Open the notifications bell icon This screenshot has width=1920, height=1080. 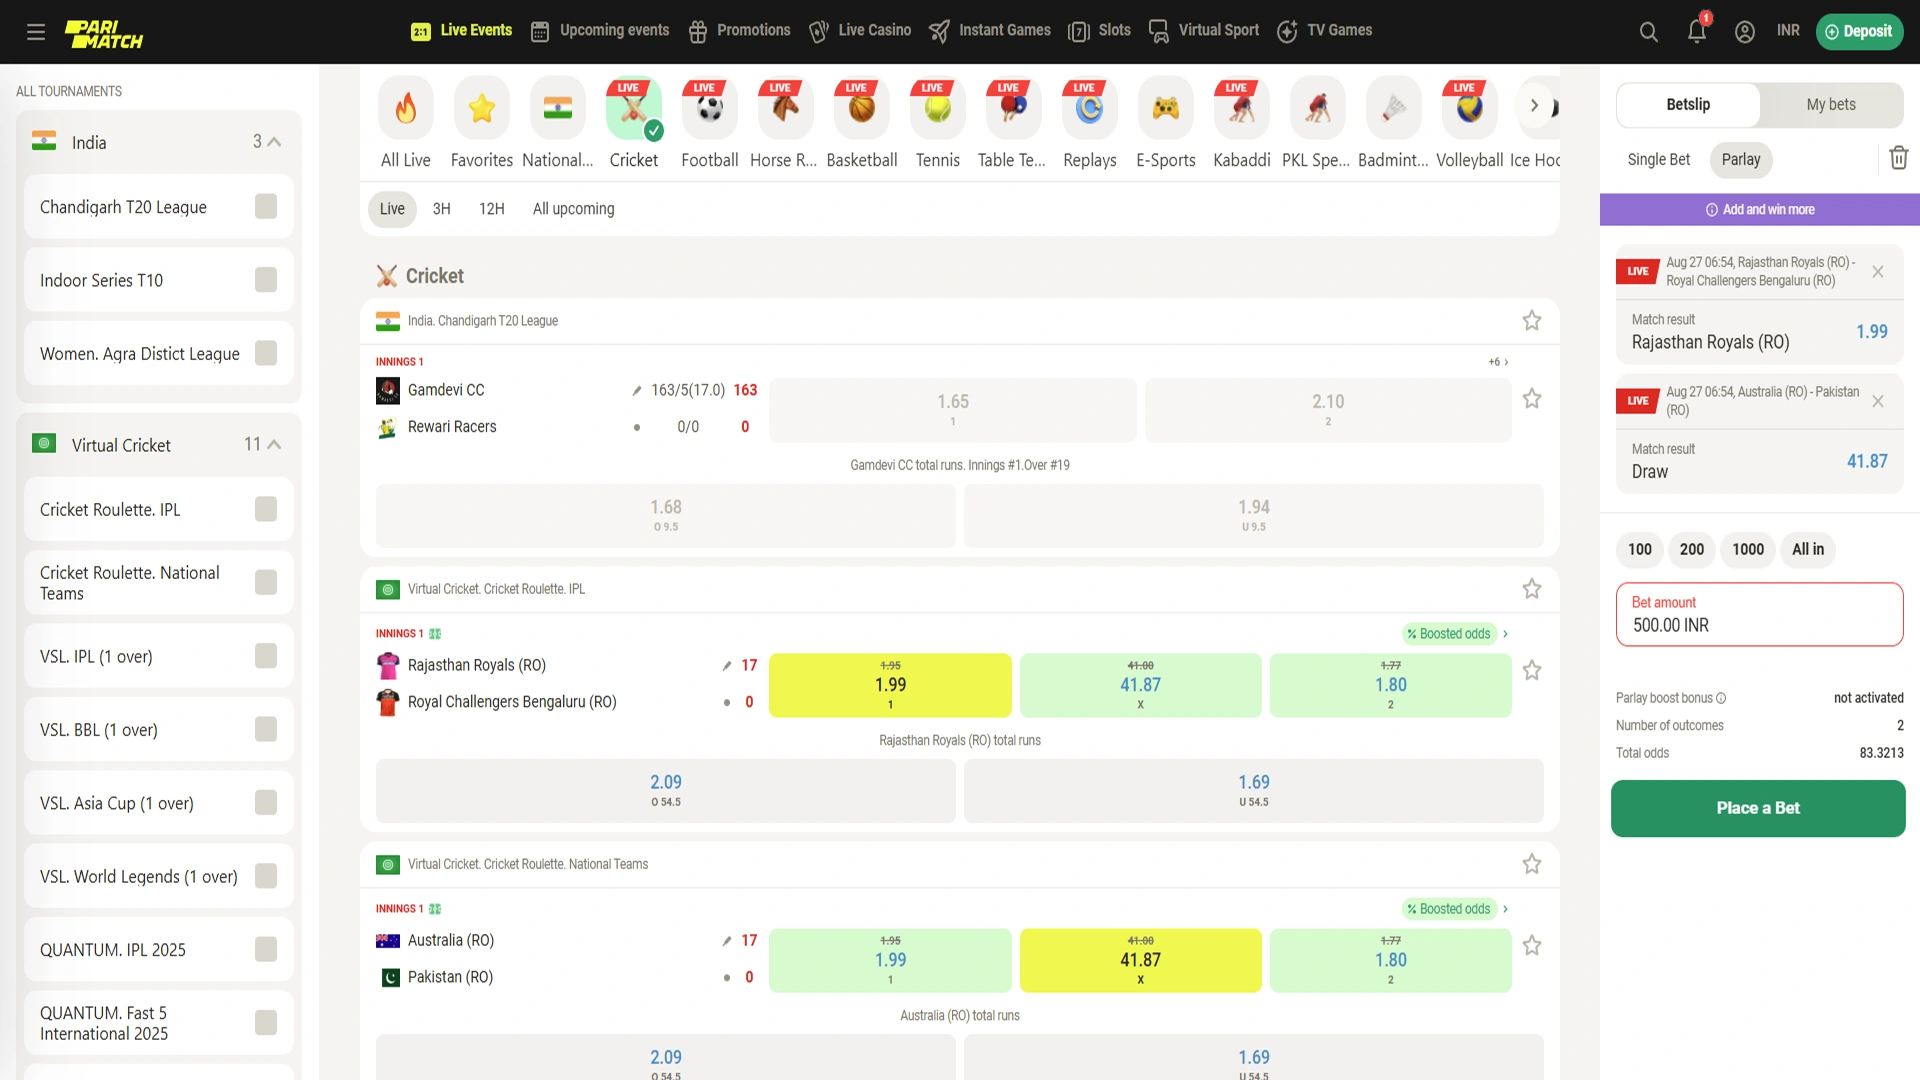pyautogui.click(x=1696, y=32)
